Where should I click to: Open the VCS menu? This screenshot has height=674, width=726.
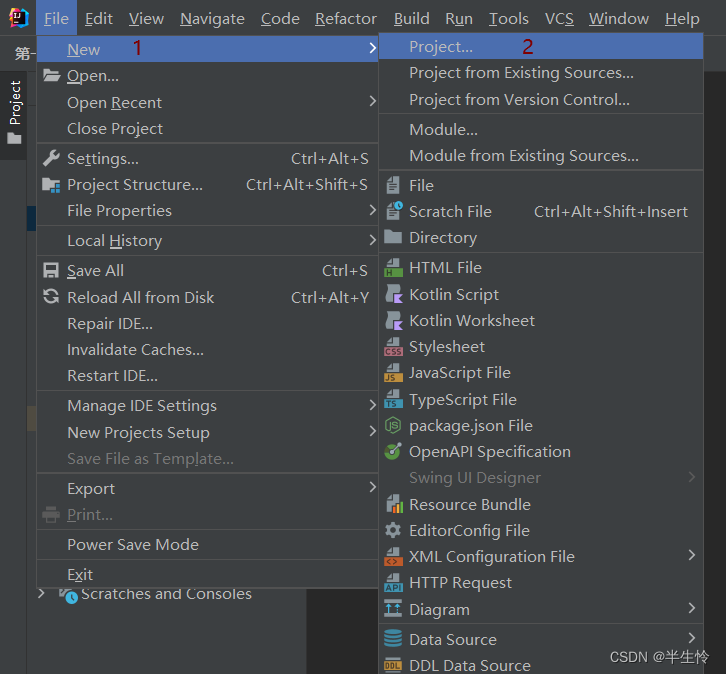[x=559, y=19]
